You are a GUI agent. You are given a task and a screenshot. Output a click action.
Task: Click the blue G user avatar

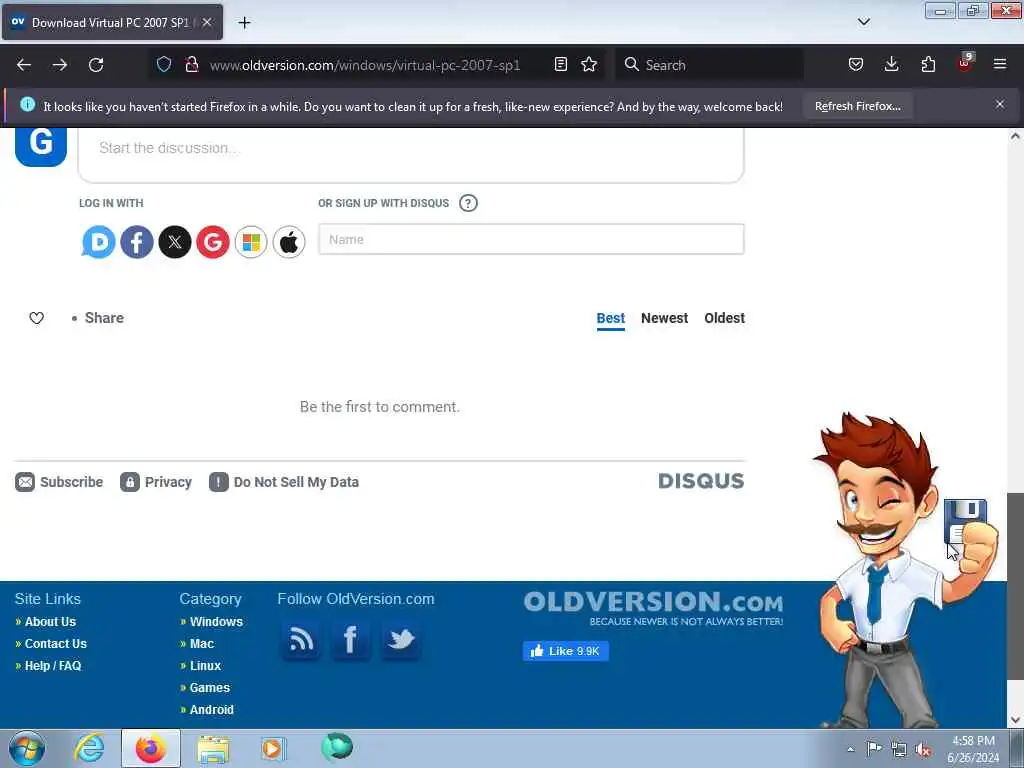pos(40,146)
